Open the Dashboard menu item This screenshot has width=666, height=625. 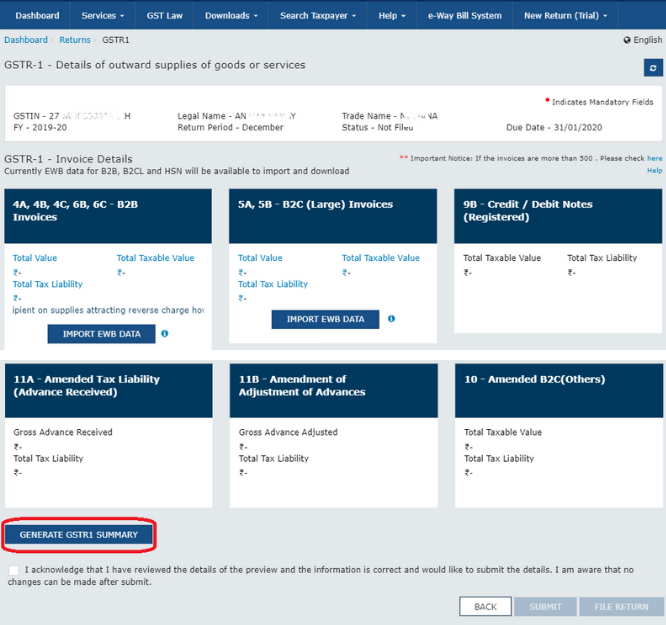click(37, 16)
